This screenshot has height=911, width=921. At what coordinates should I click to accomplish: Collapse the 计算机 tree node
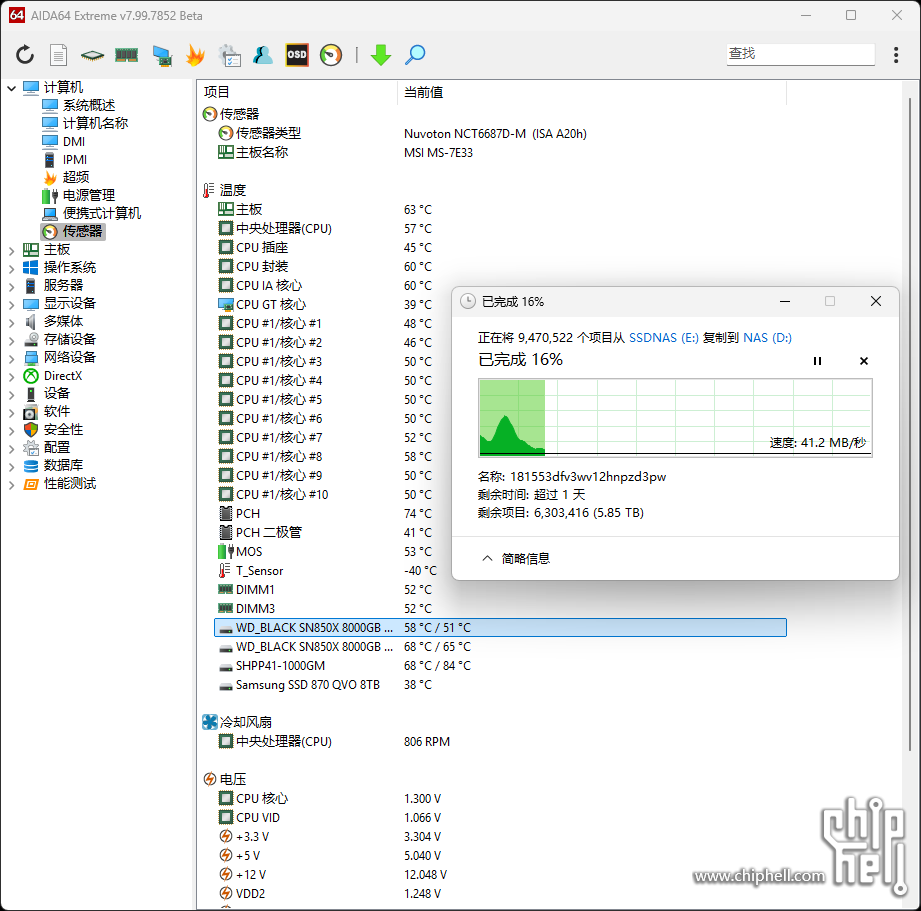(x=11, y=88)
